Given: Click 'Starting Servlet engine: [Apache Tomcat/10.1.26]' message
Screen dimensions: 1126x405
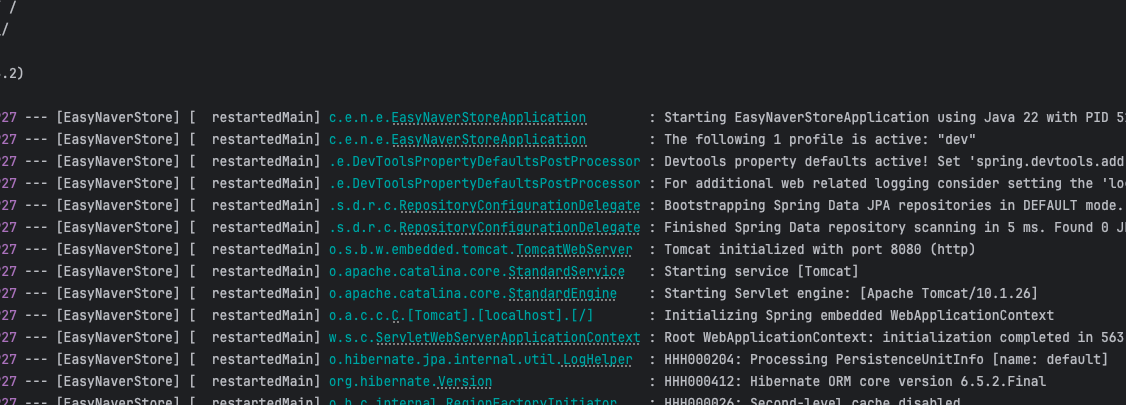Looking at the screenshot, I should (x=851, y=294).
